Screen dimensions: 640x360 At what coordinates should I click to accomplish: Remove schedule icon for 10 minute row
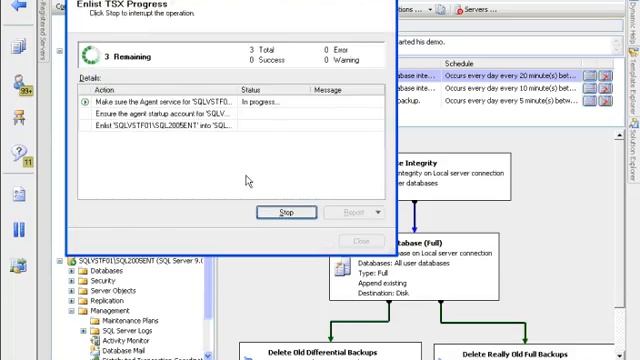606,88
